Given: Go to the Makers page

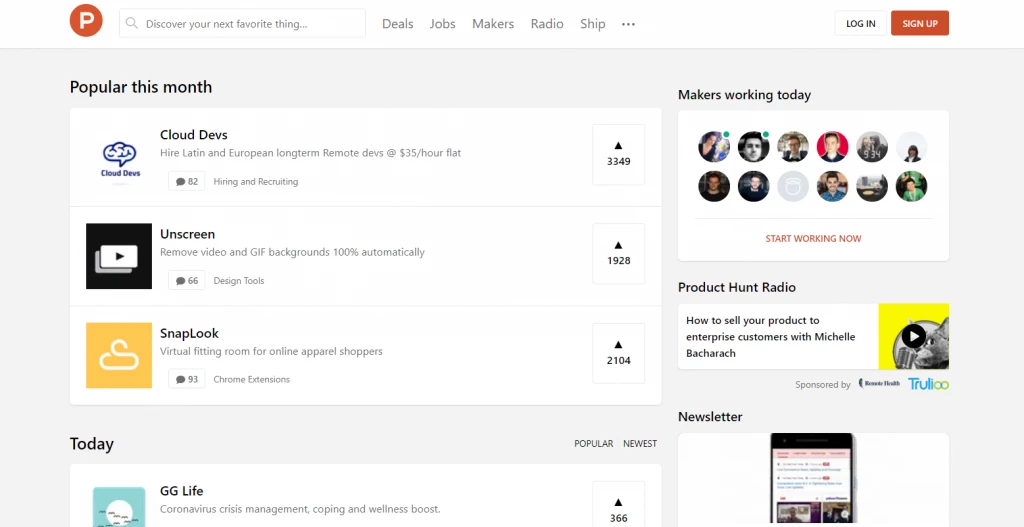Looking at the screenshot, I should (493, 24).
